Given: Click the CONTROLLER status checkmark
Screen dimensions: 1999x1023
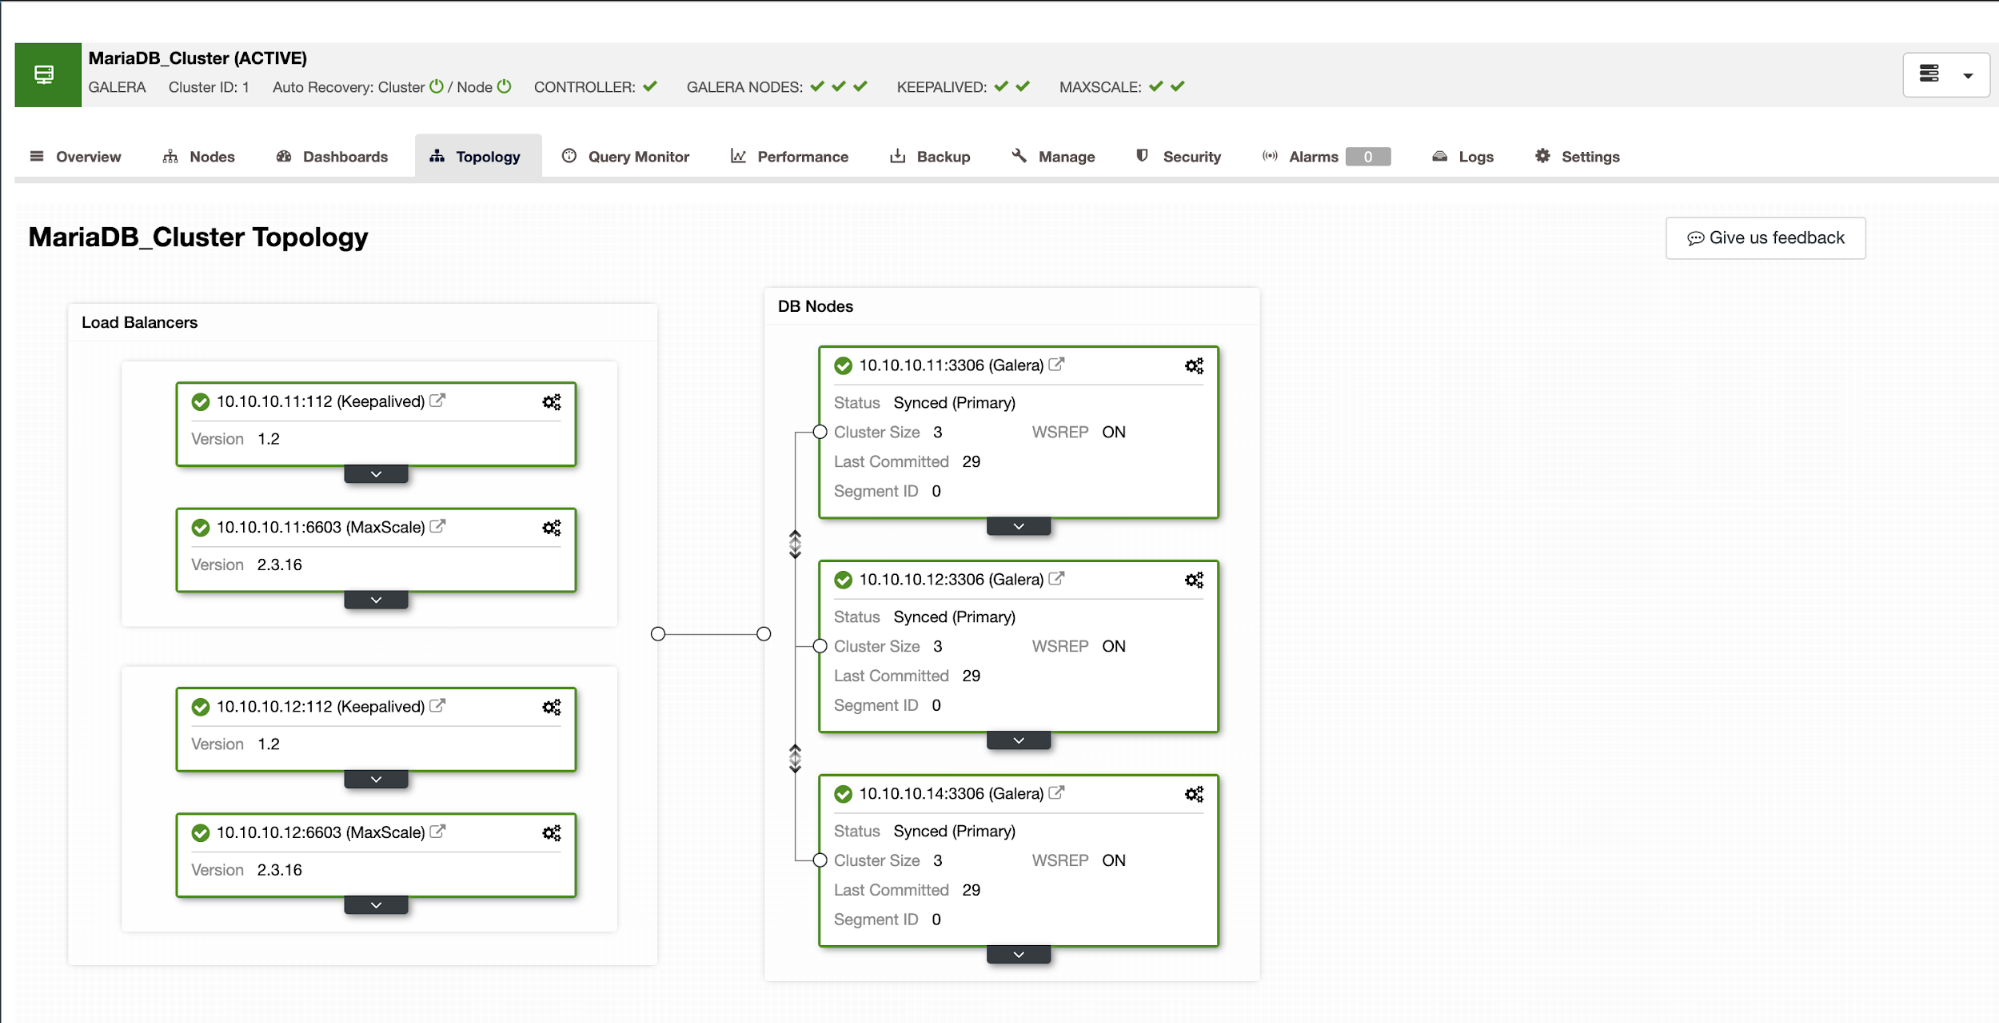Looking at the screenshot, I should coord(650,86).
